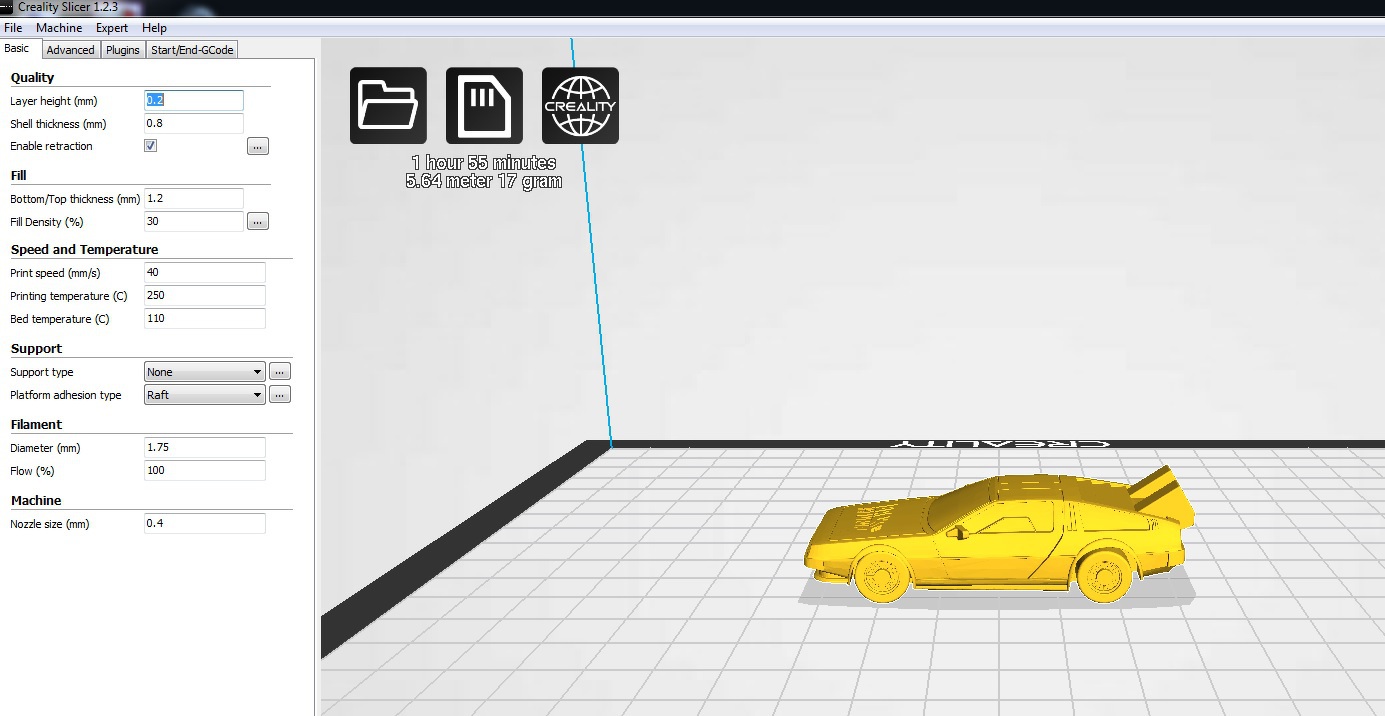Switch to the Advanced tab

[x=70, y=50]
